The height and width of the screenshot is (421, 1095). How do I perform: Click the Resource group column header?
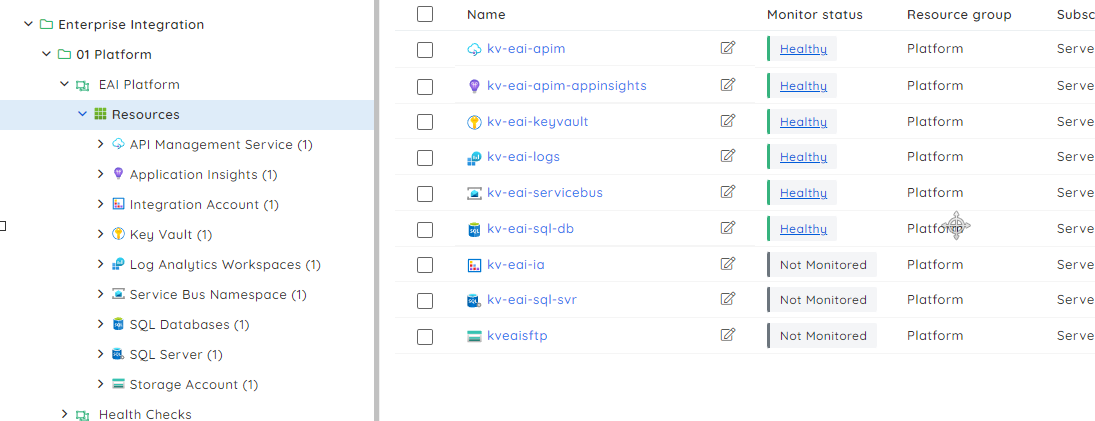(x=959, y=15)
